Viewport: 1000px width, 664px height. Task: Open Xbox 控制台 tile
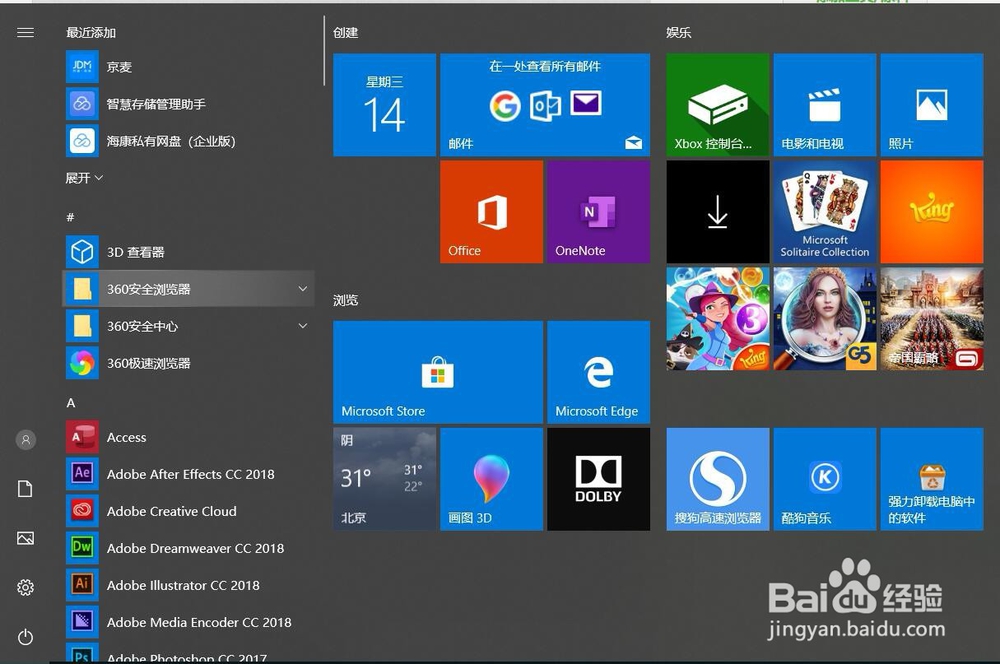click(718, 105)
